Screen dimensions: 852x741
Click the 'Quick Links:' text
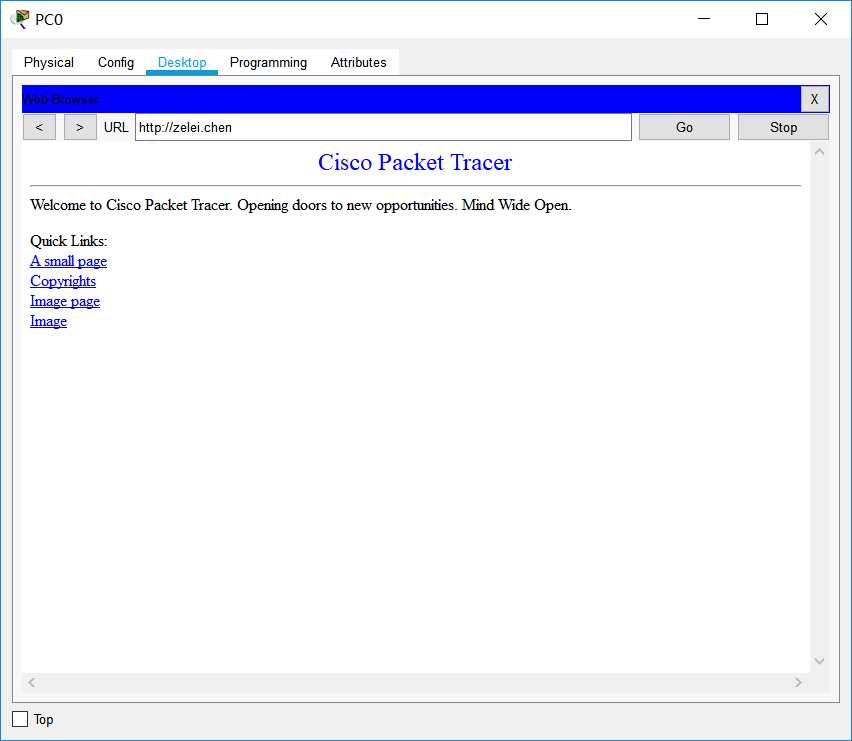[69, 241]
